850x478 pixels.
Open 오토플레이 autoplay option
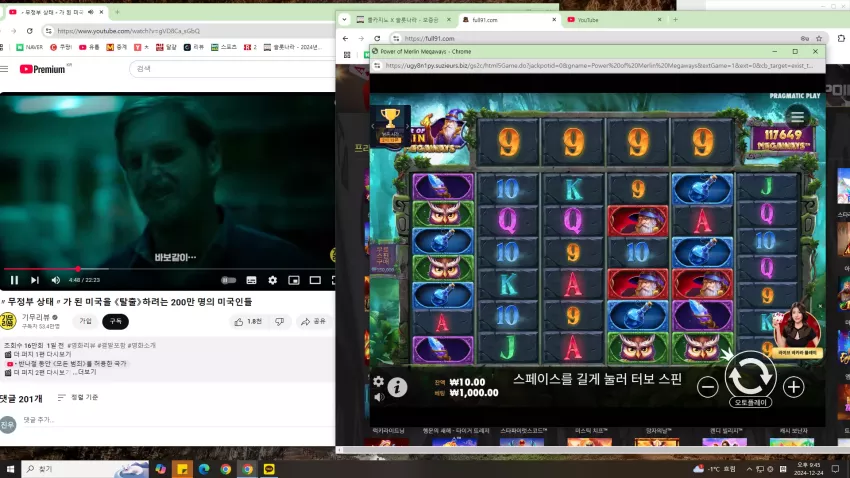[750, 403]
